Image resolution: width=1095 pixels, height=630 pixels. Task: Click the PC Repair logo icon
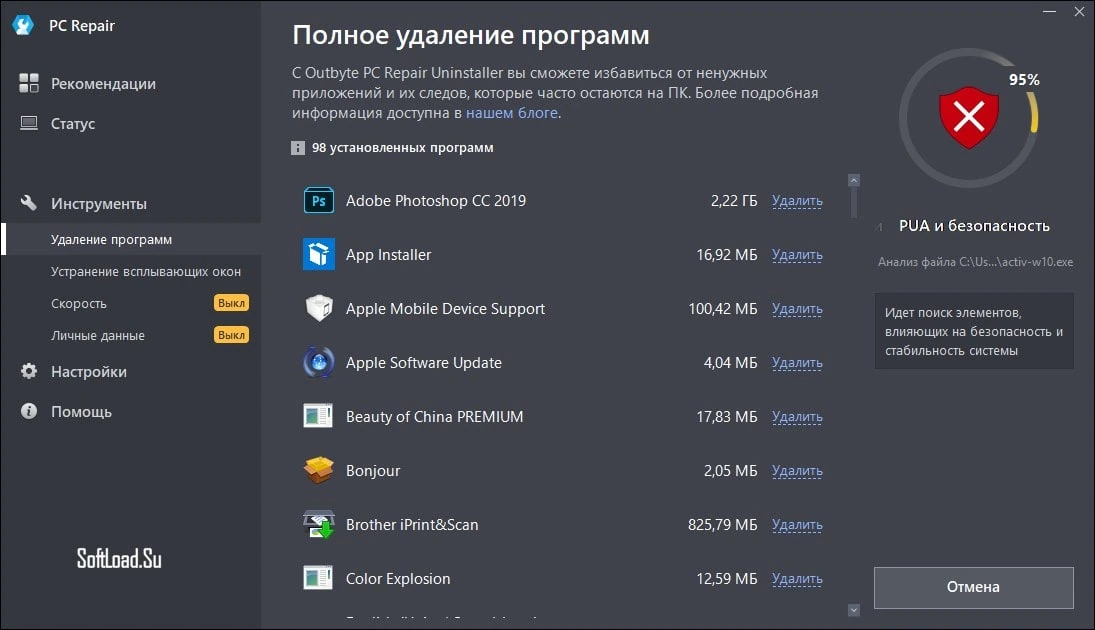pos(23,25)
